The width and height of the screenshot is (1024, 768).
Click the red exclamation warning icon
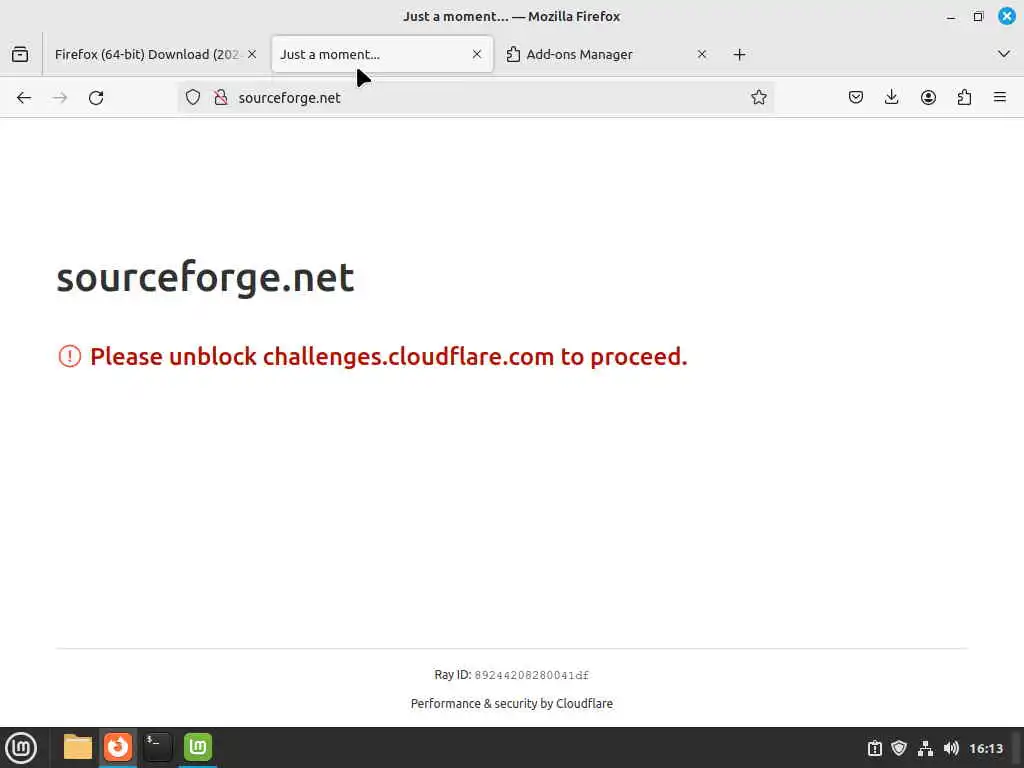tap(70, 357)
